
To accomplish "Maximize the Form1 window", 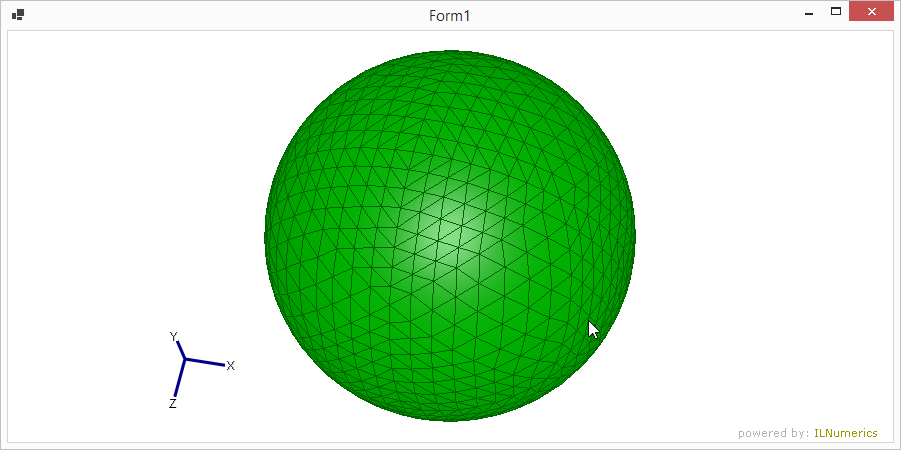I will pos(836,11).
